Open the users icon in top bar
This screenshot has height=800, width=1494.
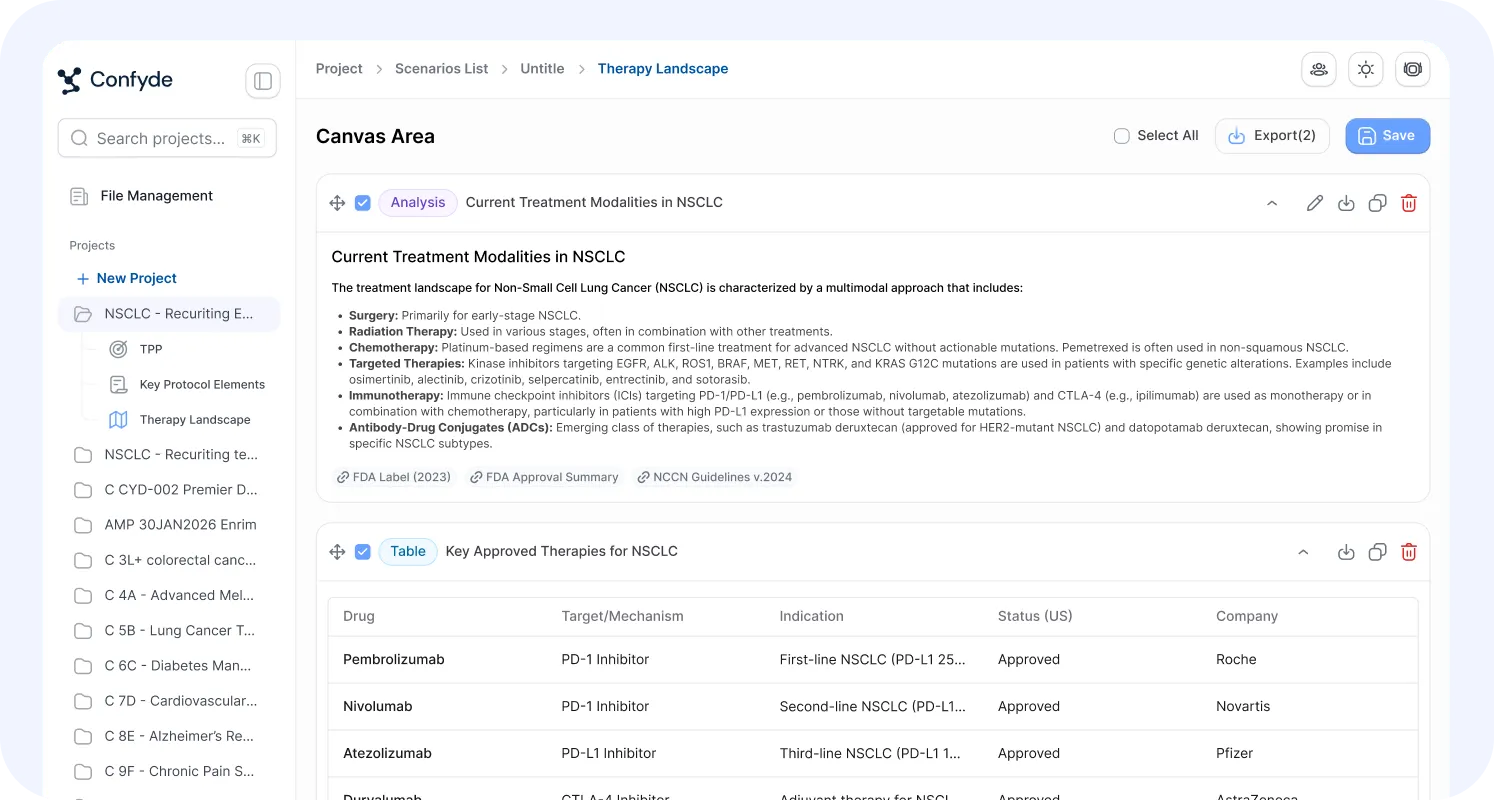(x=1319, y=69)
